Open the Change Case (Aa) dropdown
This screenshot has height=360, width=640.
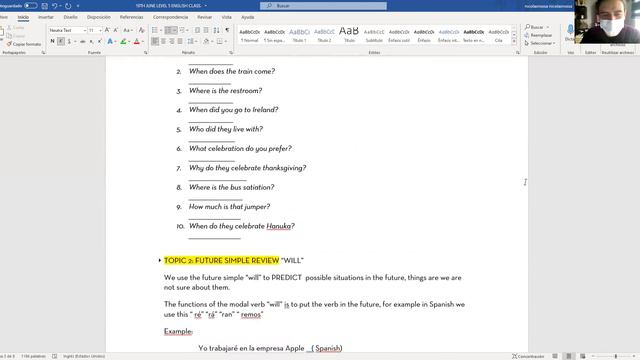[127, 30]
